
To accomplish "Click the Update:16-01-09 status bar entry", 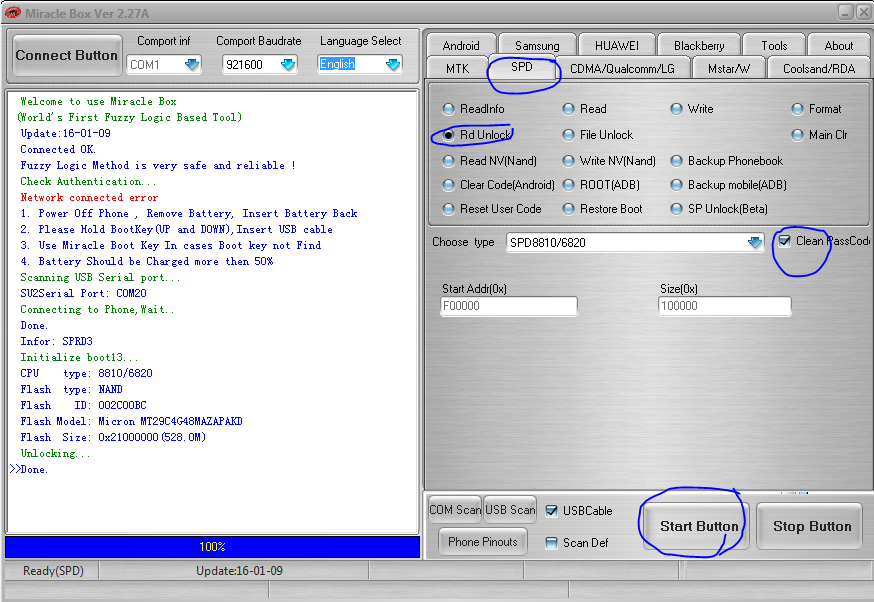I will [239, 571].
